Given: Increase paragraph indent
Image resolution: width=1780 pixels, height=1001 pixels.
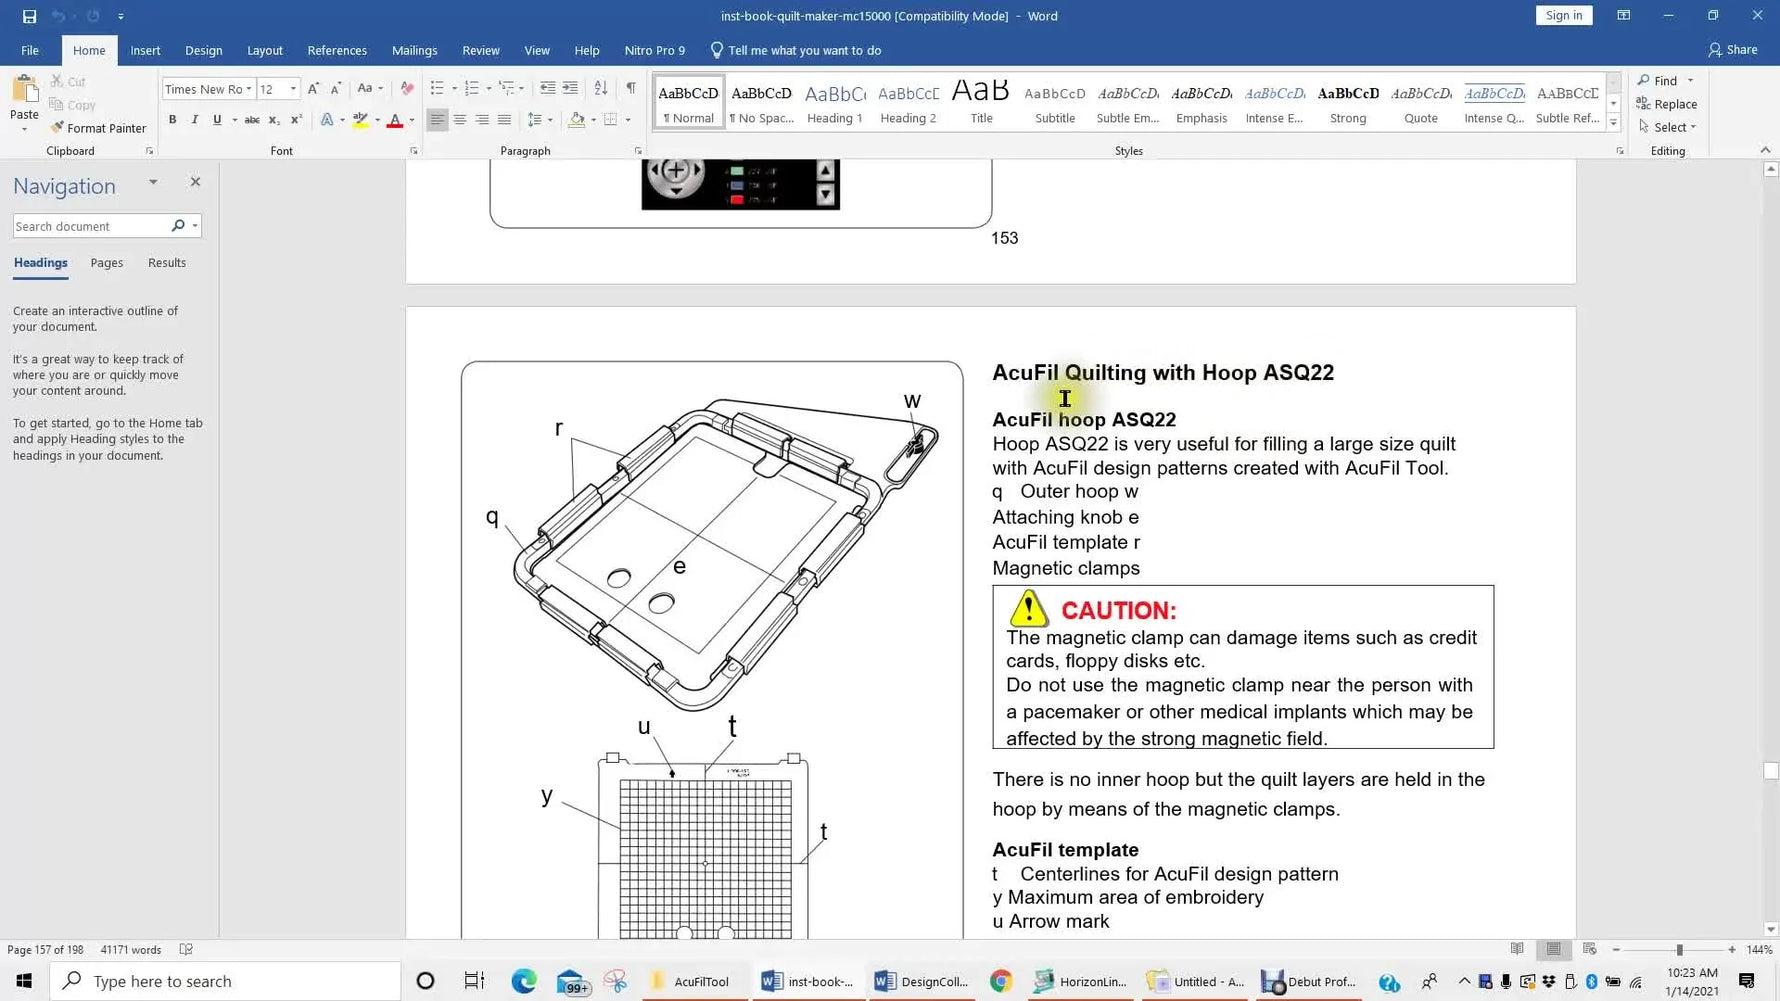Looking at the screenshot, I should pyautogui.click(x=570, y=89).
